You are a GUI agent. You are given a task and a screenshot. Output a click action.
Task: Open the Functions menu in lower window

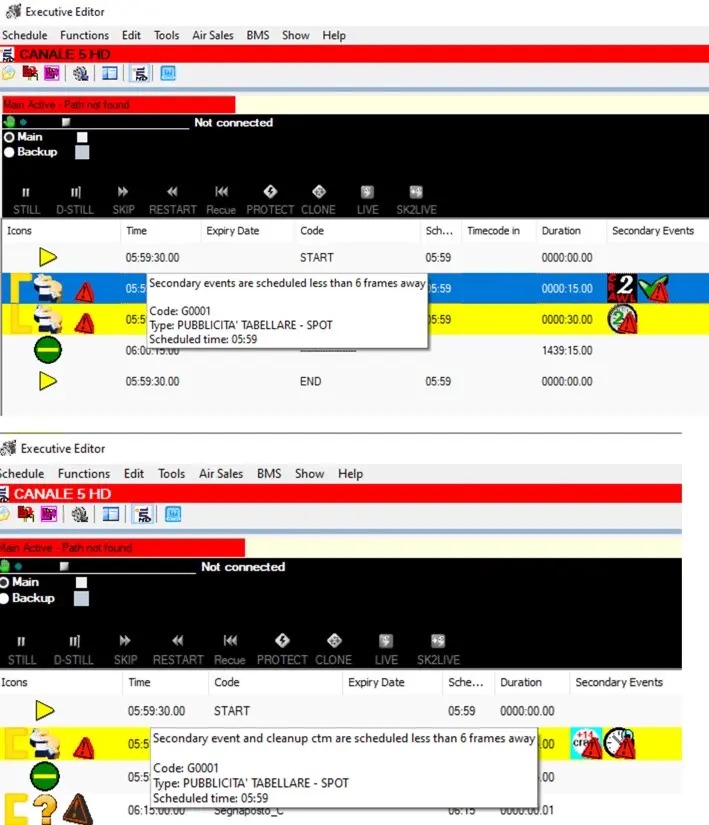tap(84, 474)
